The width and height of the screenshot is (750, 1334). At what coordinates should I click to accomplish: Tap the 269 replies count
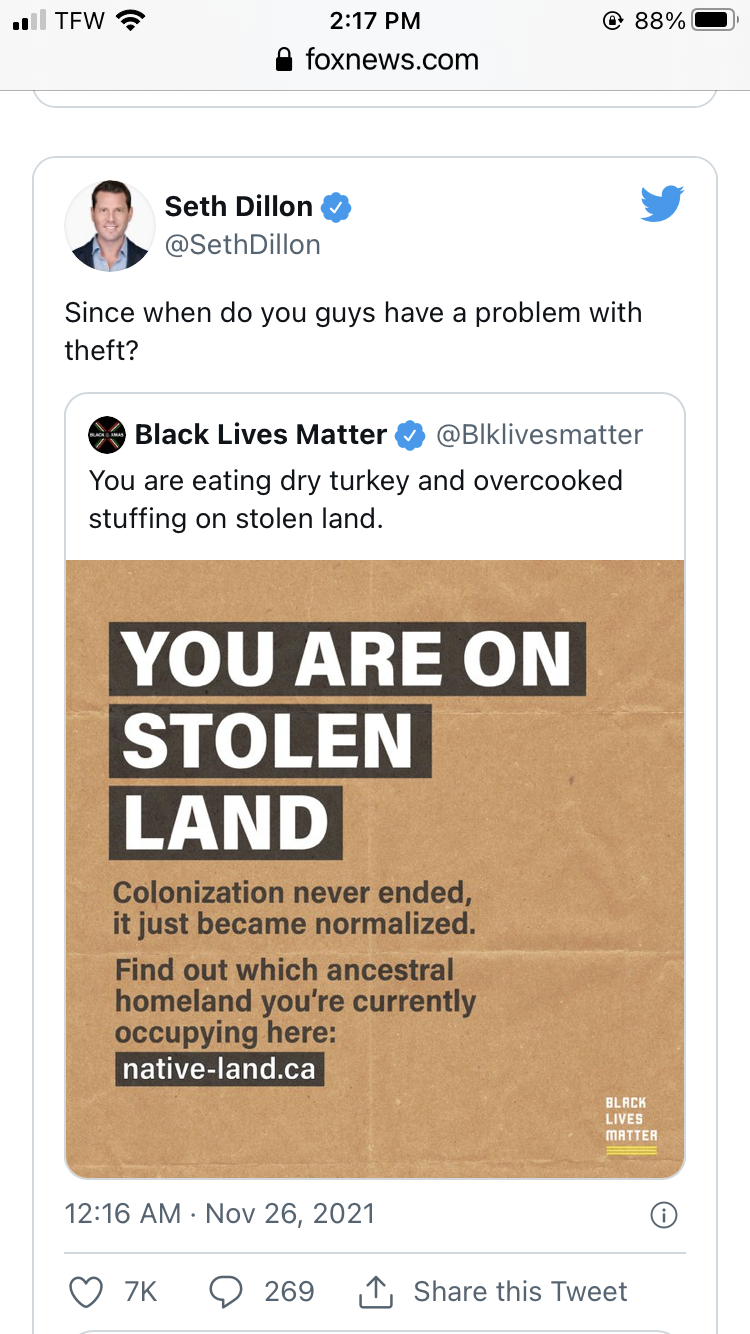point(289,1291)
